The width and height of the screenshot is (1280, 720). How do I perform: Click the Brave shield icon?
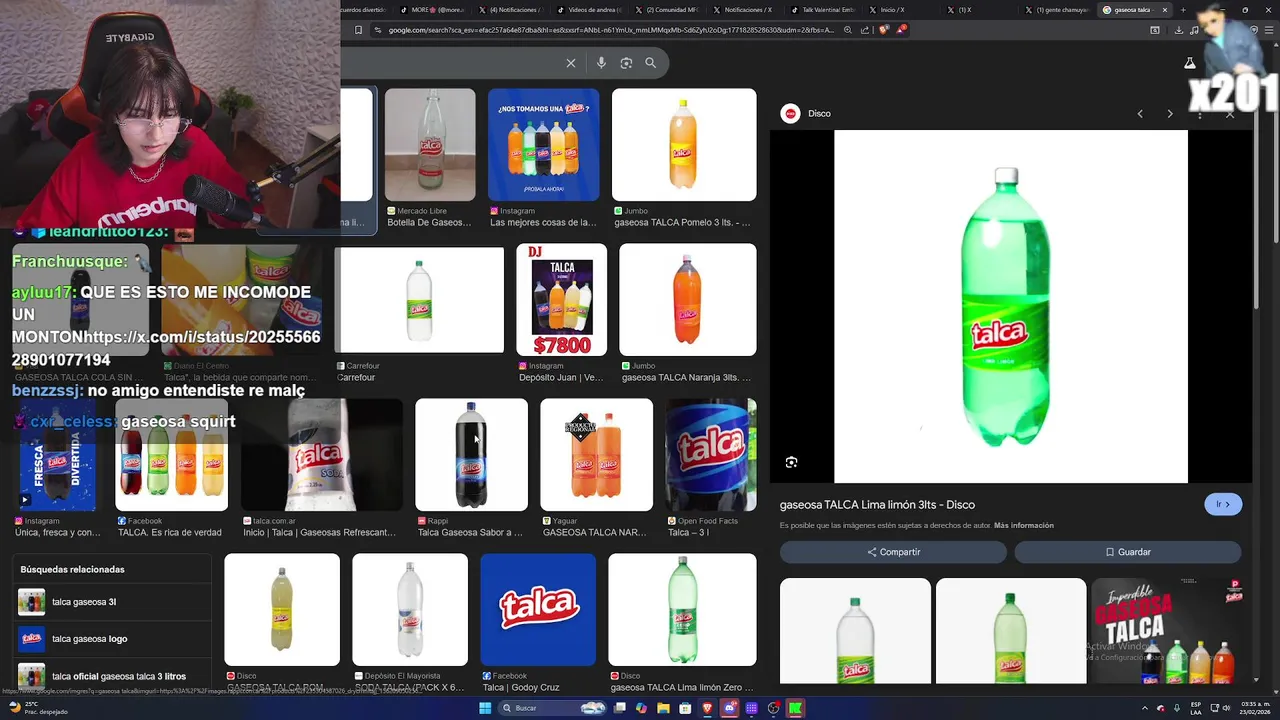(885, 30)
